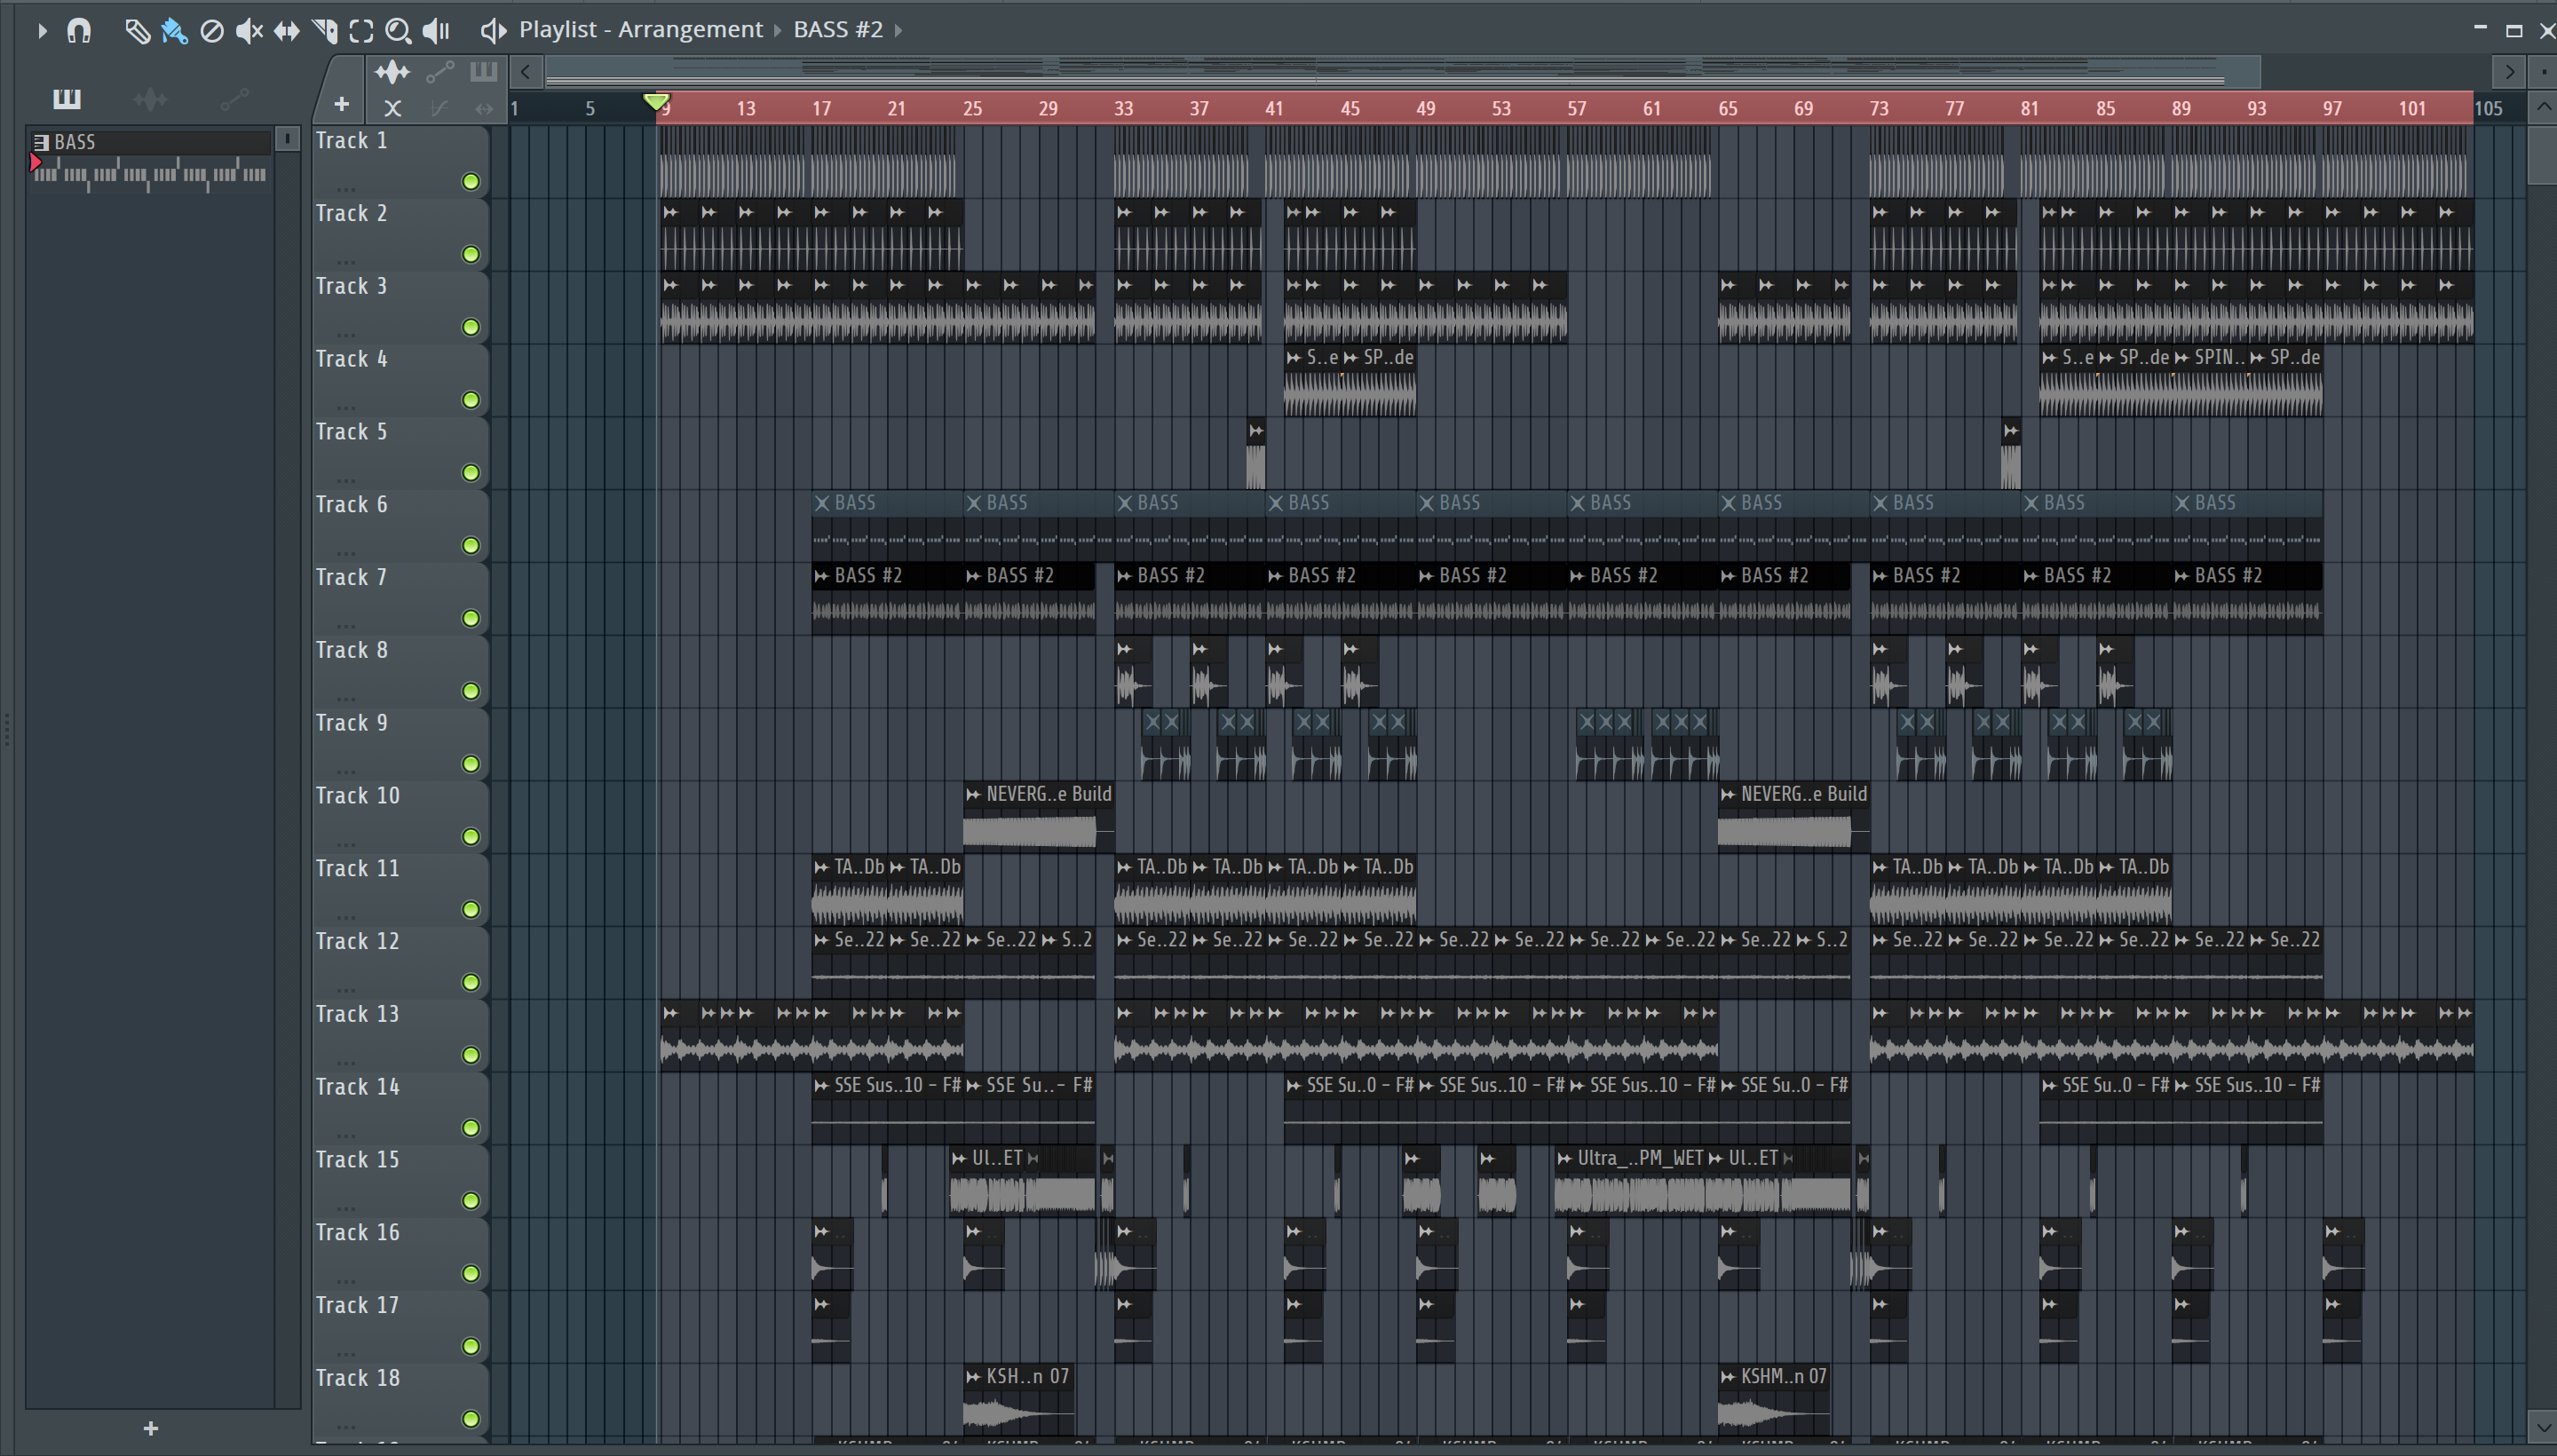Choose the Select marquee tool
2557x1456 pixels.
point(361,31)
